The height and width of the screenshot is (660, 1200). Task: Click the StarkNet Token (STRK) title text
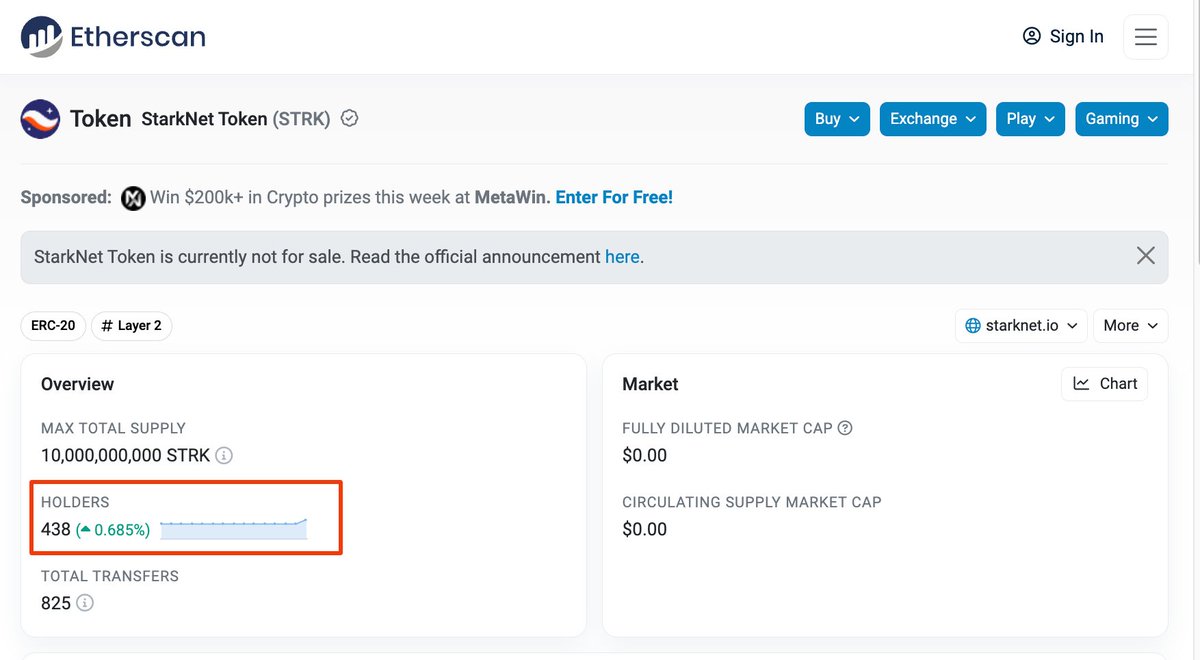(236, 119)
